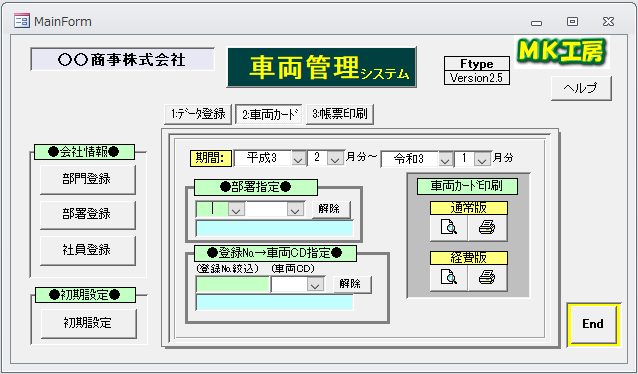Click the ●登録No.→車両CD指定● heading
638x374 pixels.
click(275, 253)
